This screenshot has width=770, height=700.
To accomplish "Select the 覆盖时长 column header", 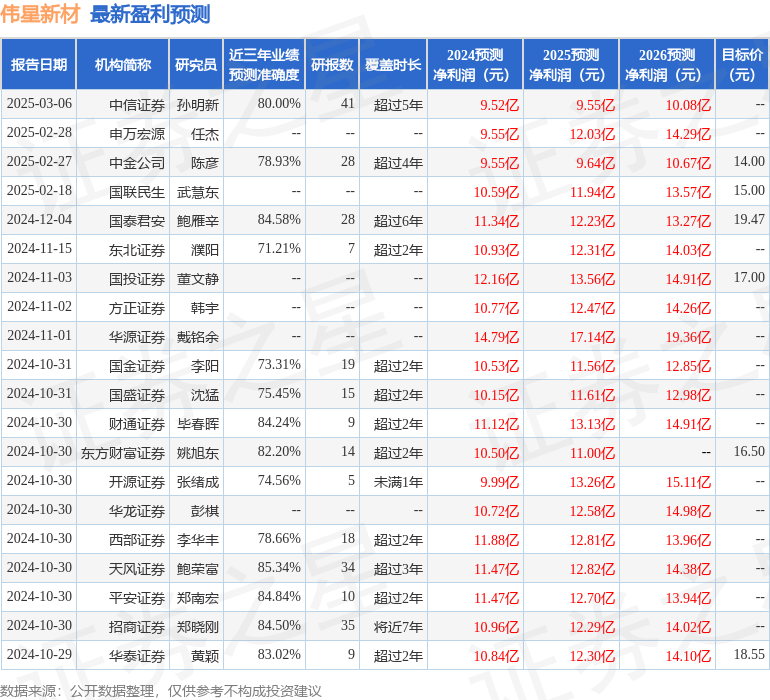I will (392, 65).
